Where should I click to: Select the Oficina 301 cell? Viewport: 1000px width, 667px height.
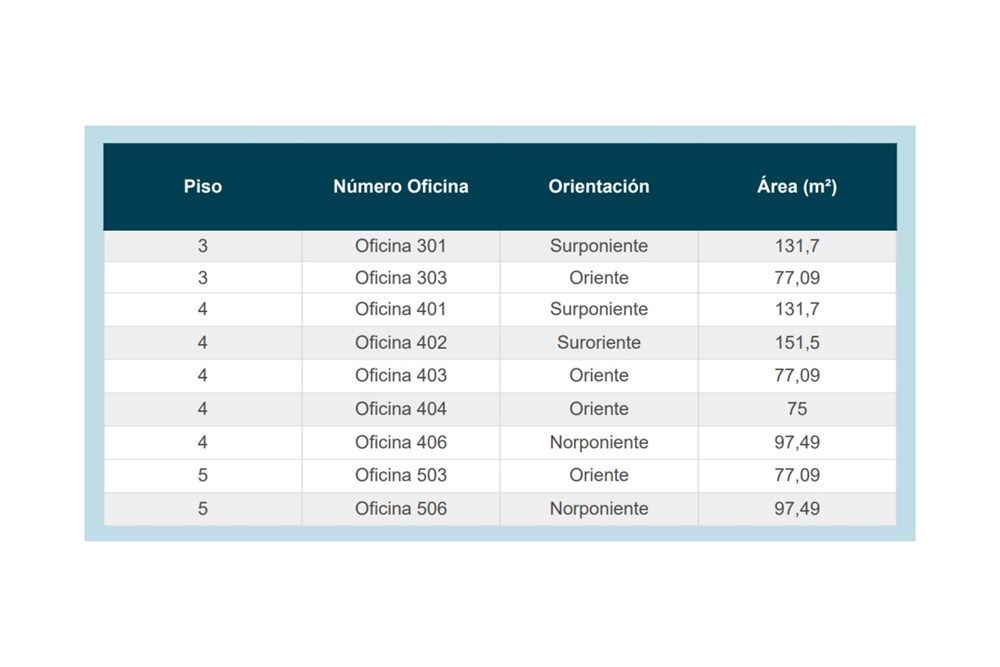point(401,246)
